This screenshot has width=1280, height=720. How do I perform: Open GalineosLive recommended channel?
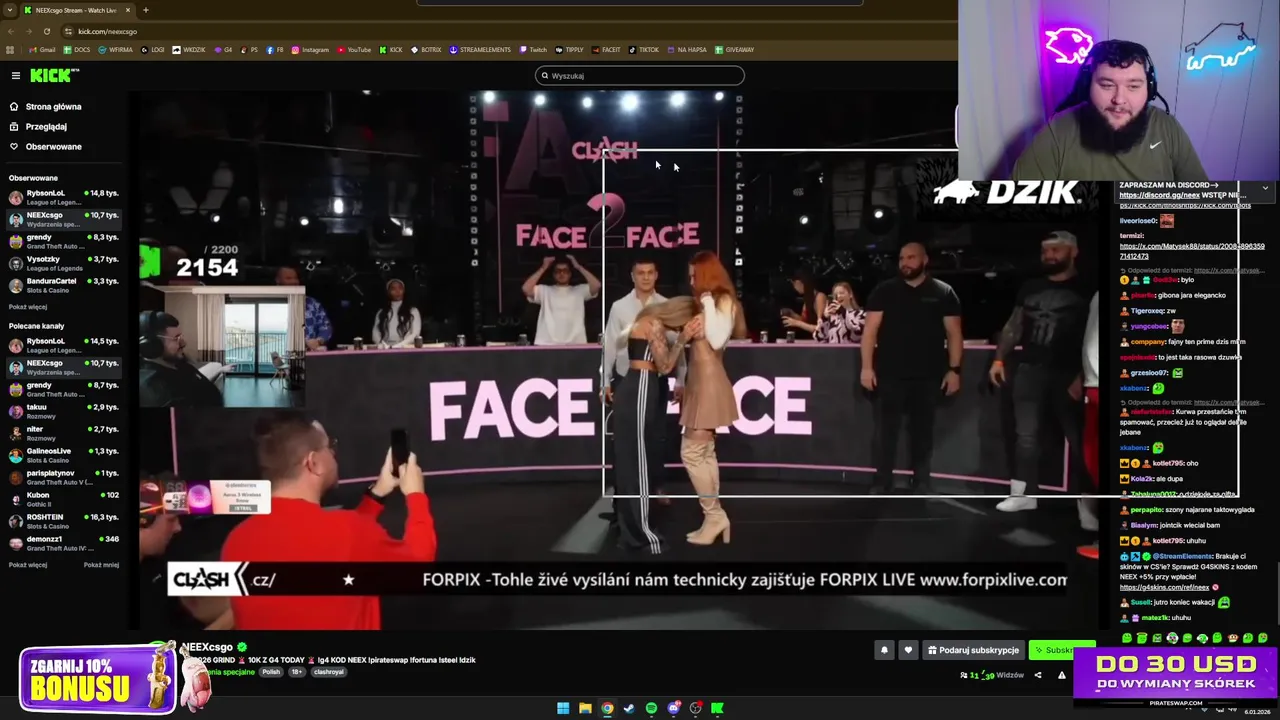pyautogui.click(x=62, y=454)
